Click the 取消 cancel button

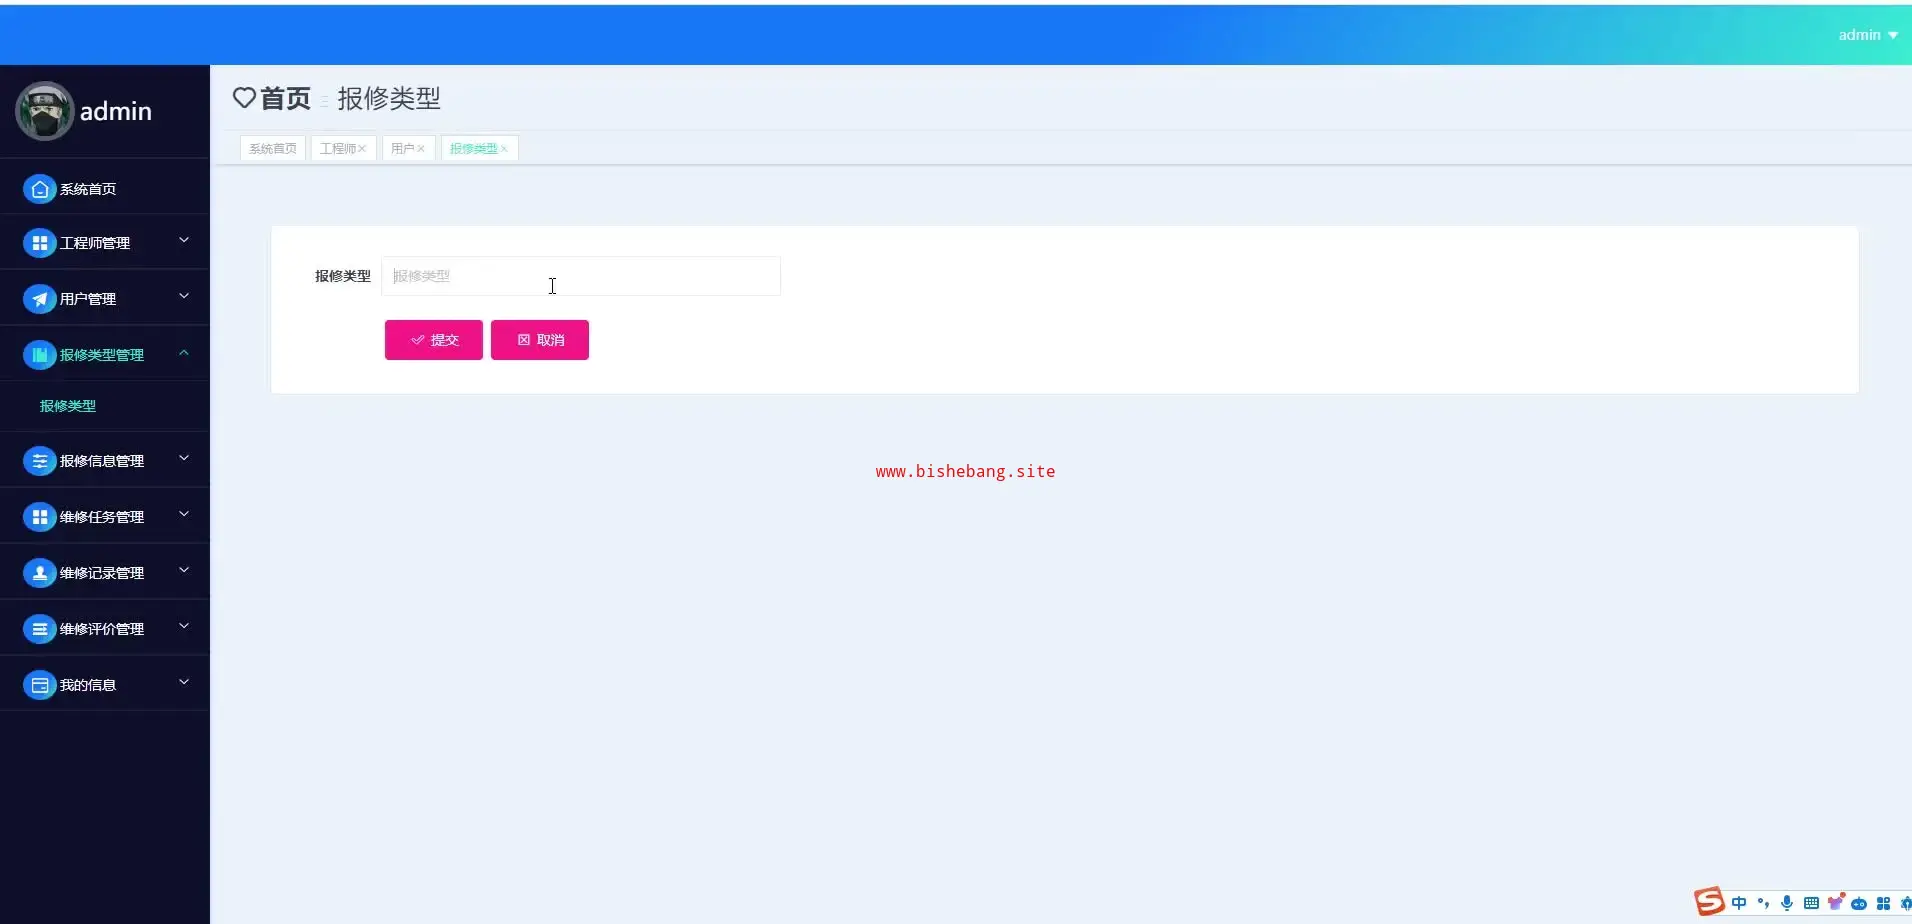540,340
